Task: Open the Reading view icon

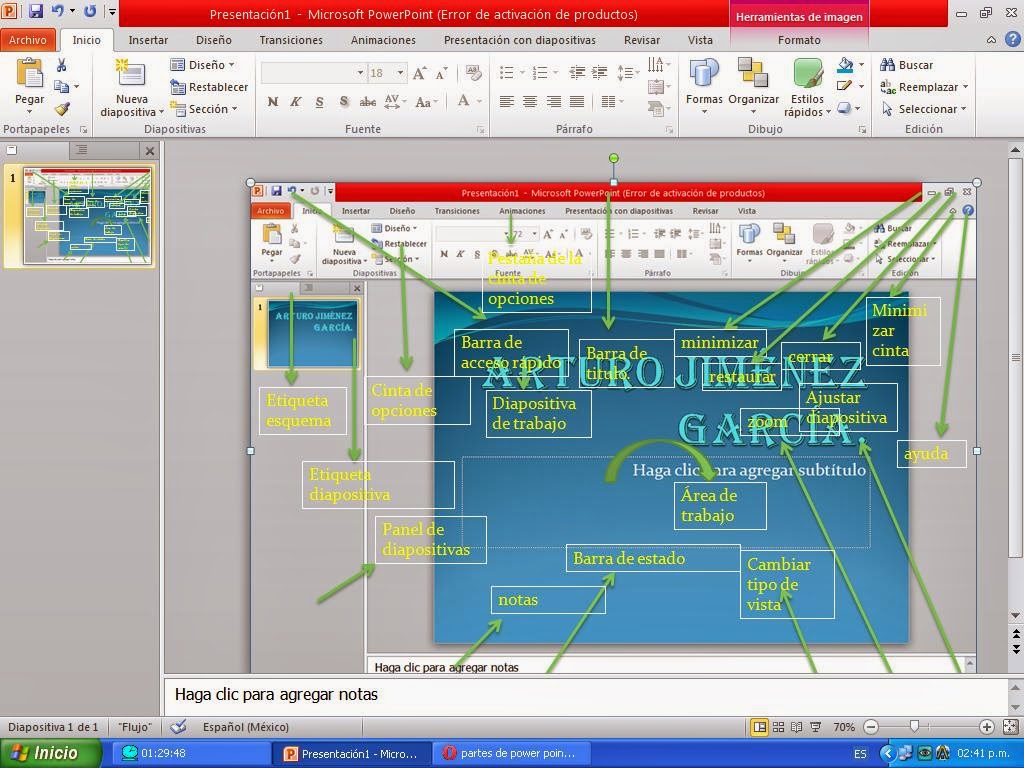Action: pyautogui.click(x=797, y=727)
